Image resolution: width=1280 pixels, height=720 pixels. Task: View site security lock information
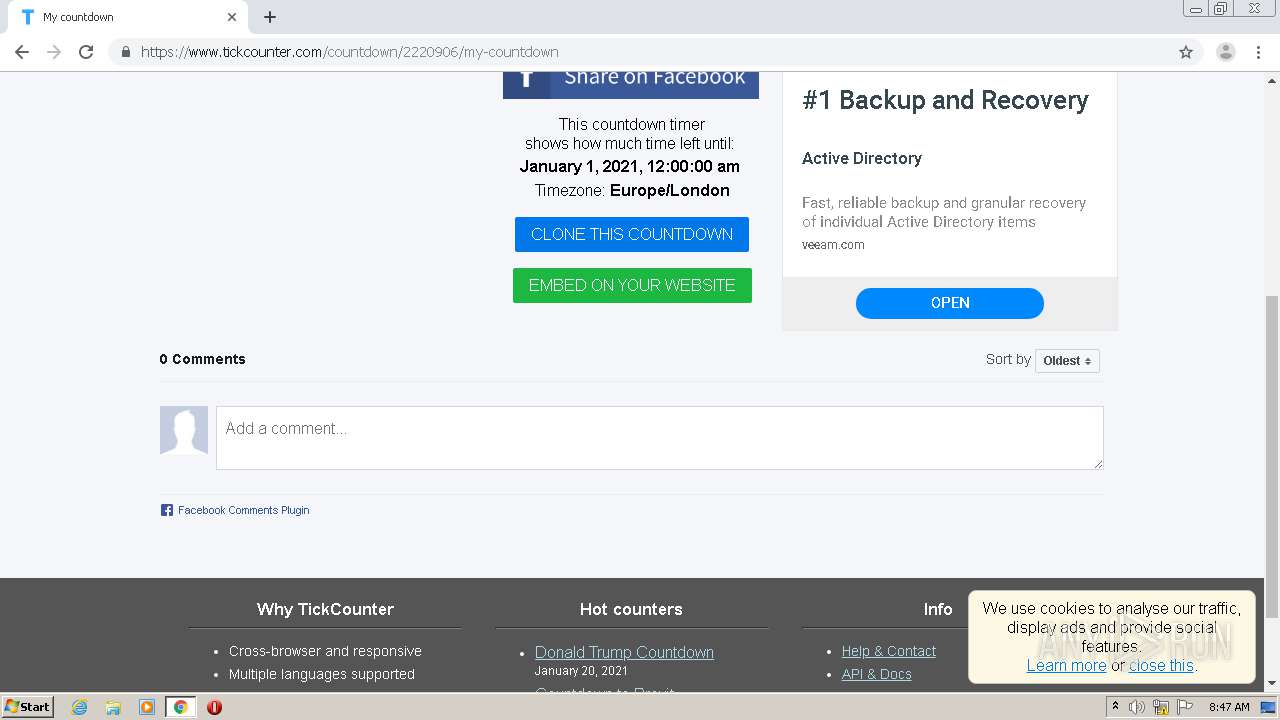click(125, 52)
